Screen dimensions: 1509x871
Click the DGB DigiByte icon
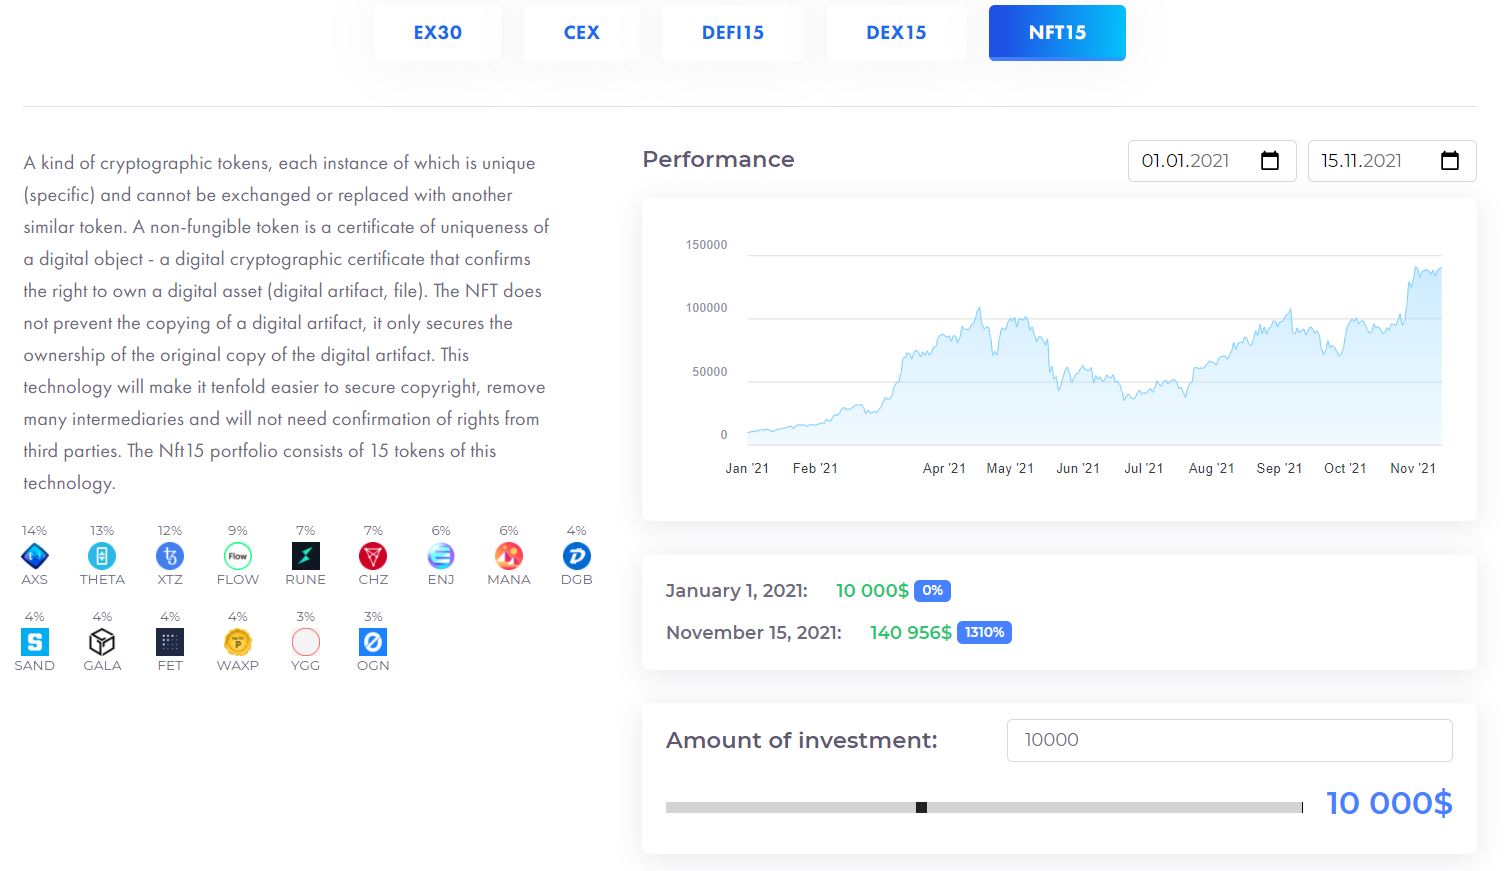(x=577, y=556)
